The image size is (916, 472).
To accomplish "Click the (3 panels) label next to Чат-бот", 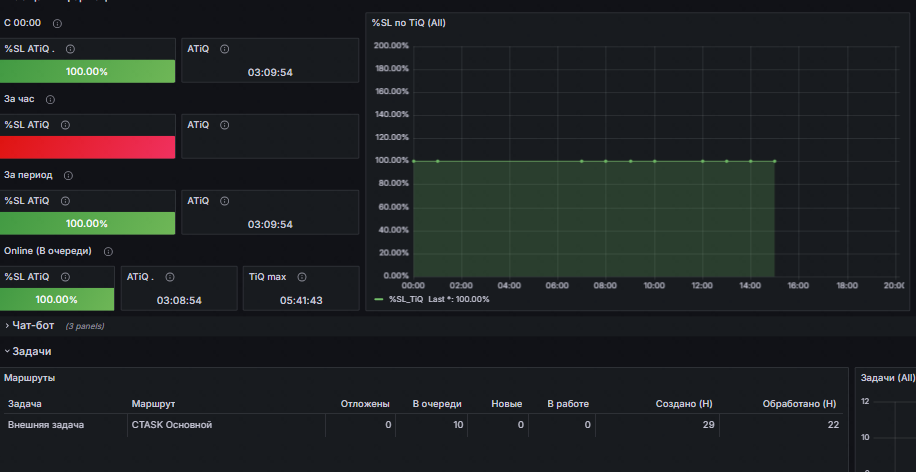I will 85,326.
